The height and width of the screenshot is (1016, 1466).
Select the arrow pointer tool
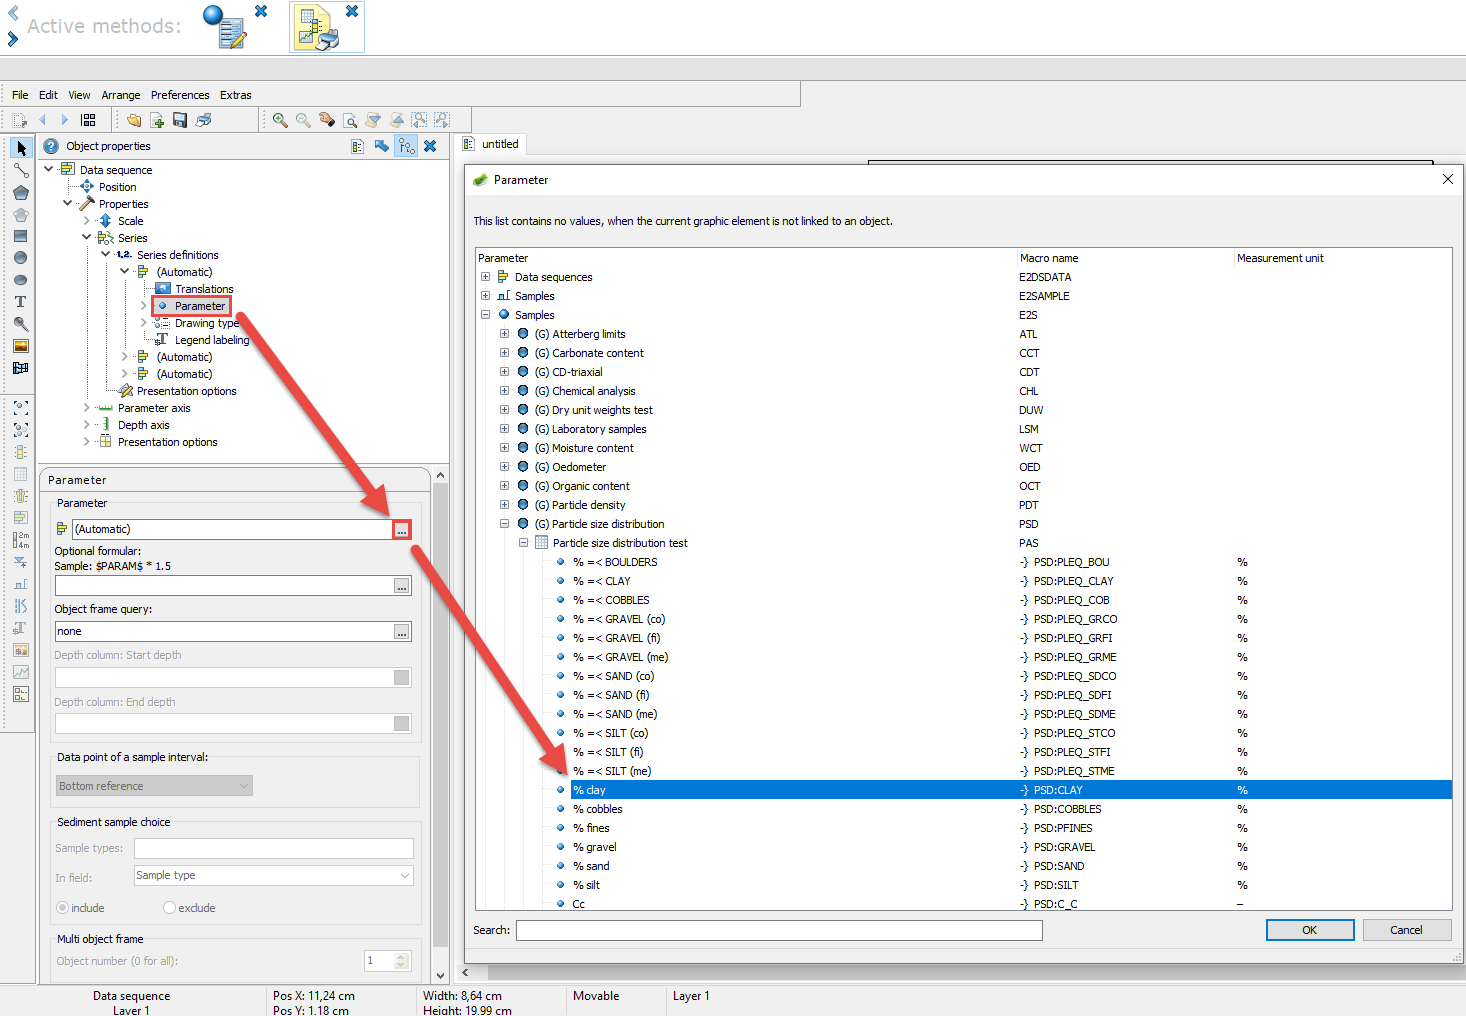[x=20, y=148]
